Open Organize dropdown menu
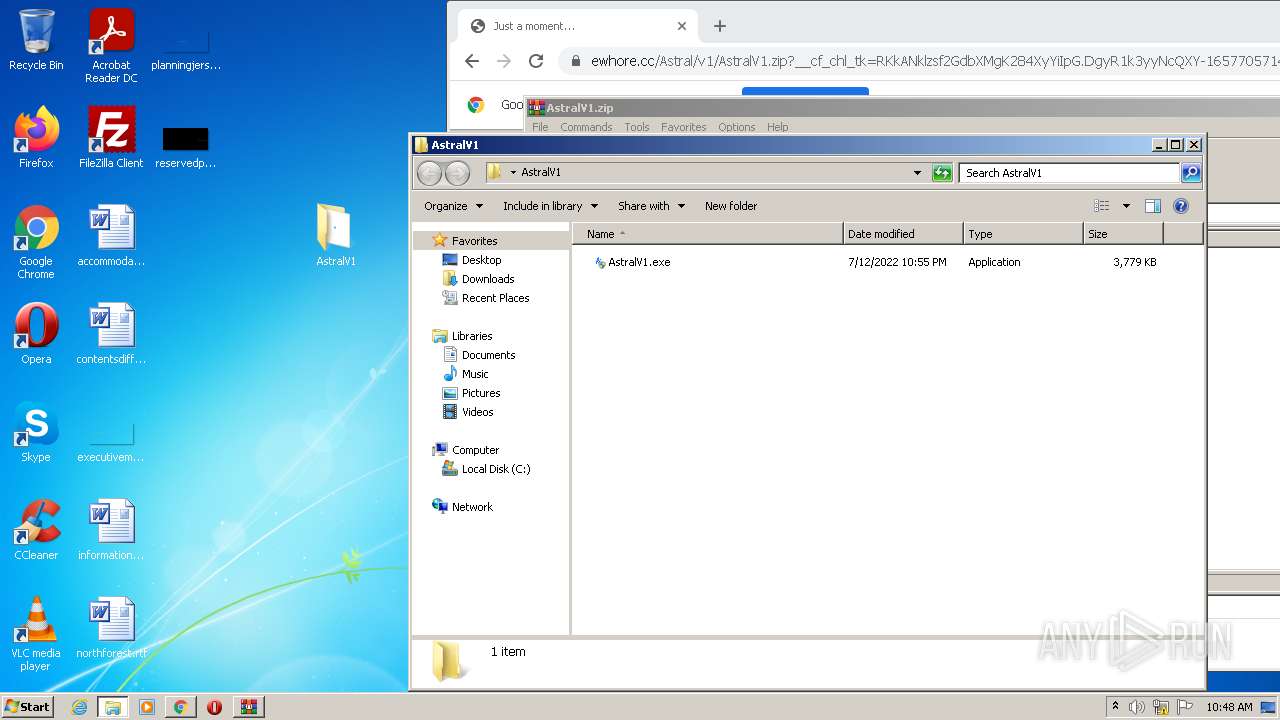 [453, 206]
